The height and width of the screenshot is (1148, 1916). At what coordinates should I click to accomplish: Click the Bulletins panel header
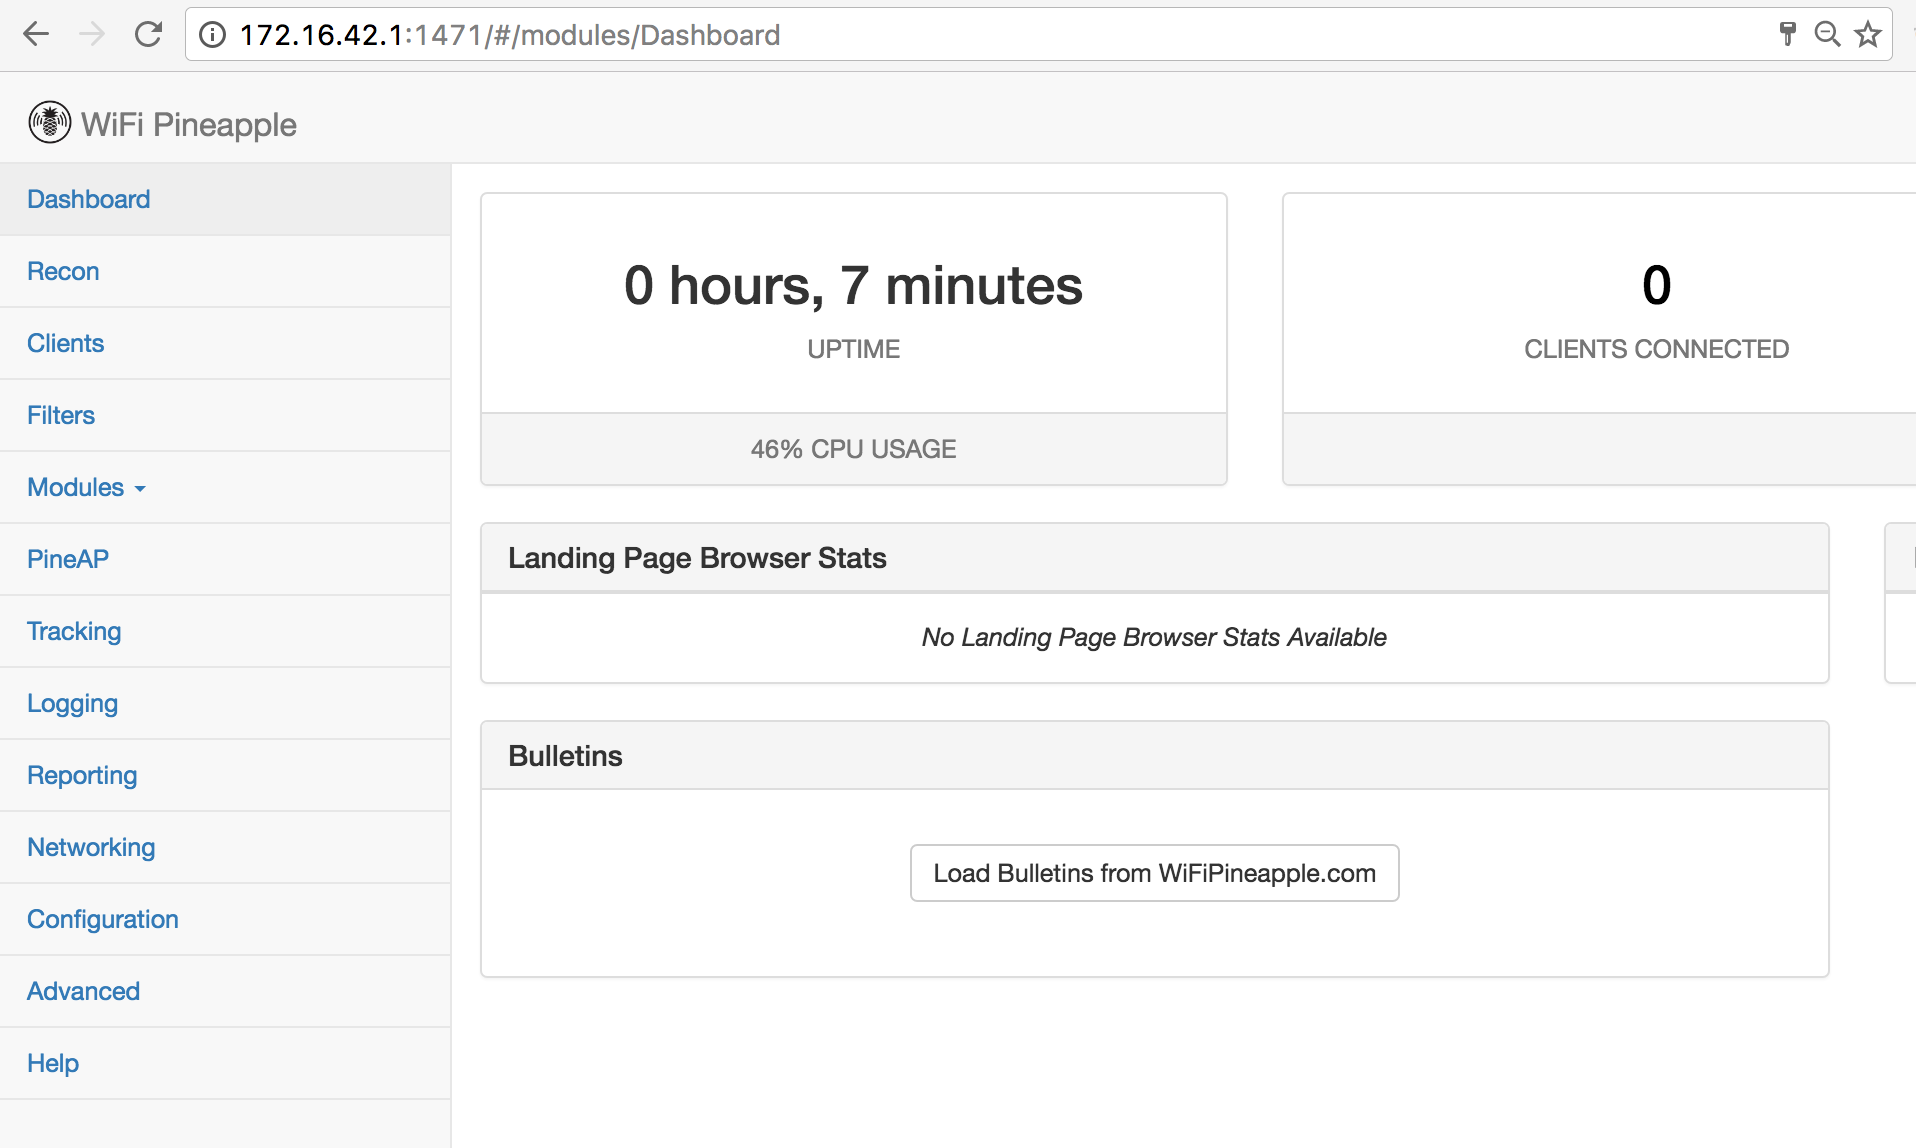click(1154, 756)
